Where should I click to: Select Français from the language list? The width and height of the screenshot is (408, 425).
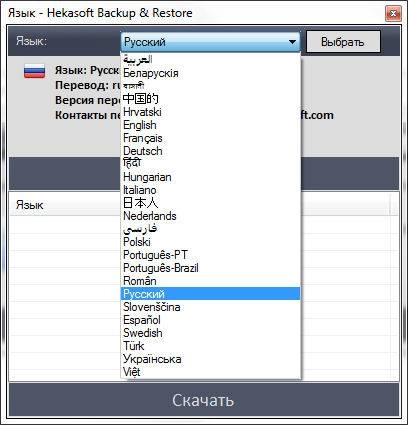211,138
